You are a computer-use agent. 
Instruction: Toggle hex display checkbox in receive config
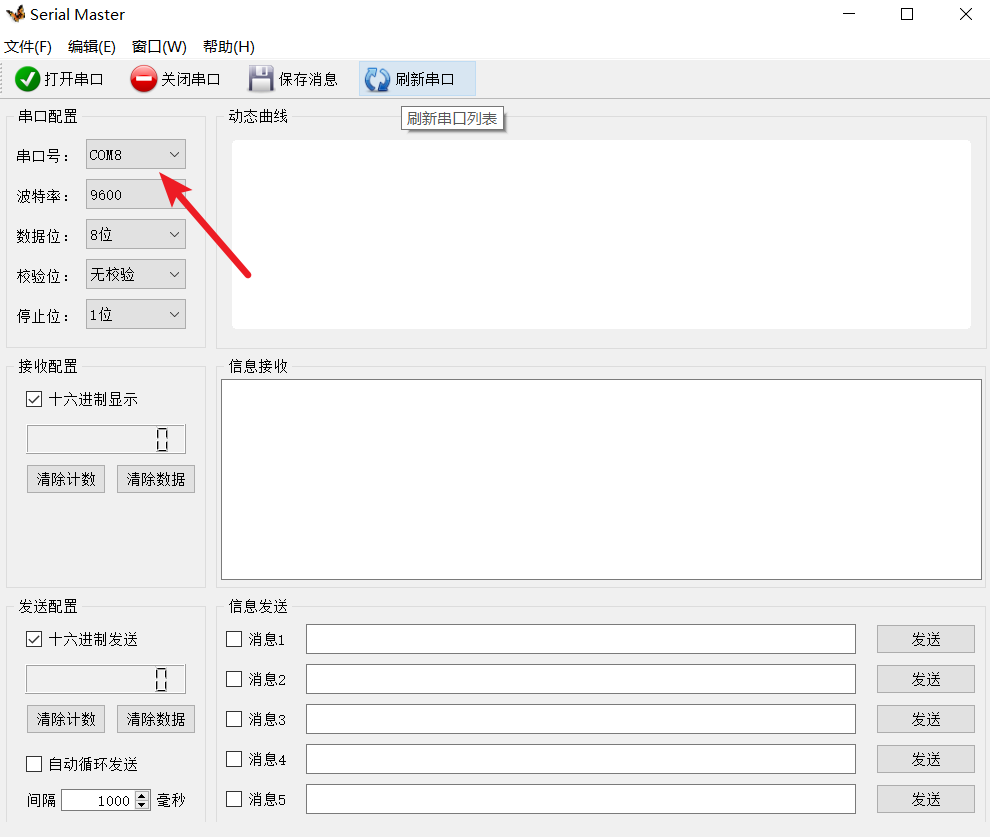point(34,399)
